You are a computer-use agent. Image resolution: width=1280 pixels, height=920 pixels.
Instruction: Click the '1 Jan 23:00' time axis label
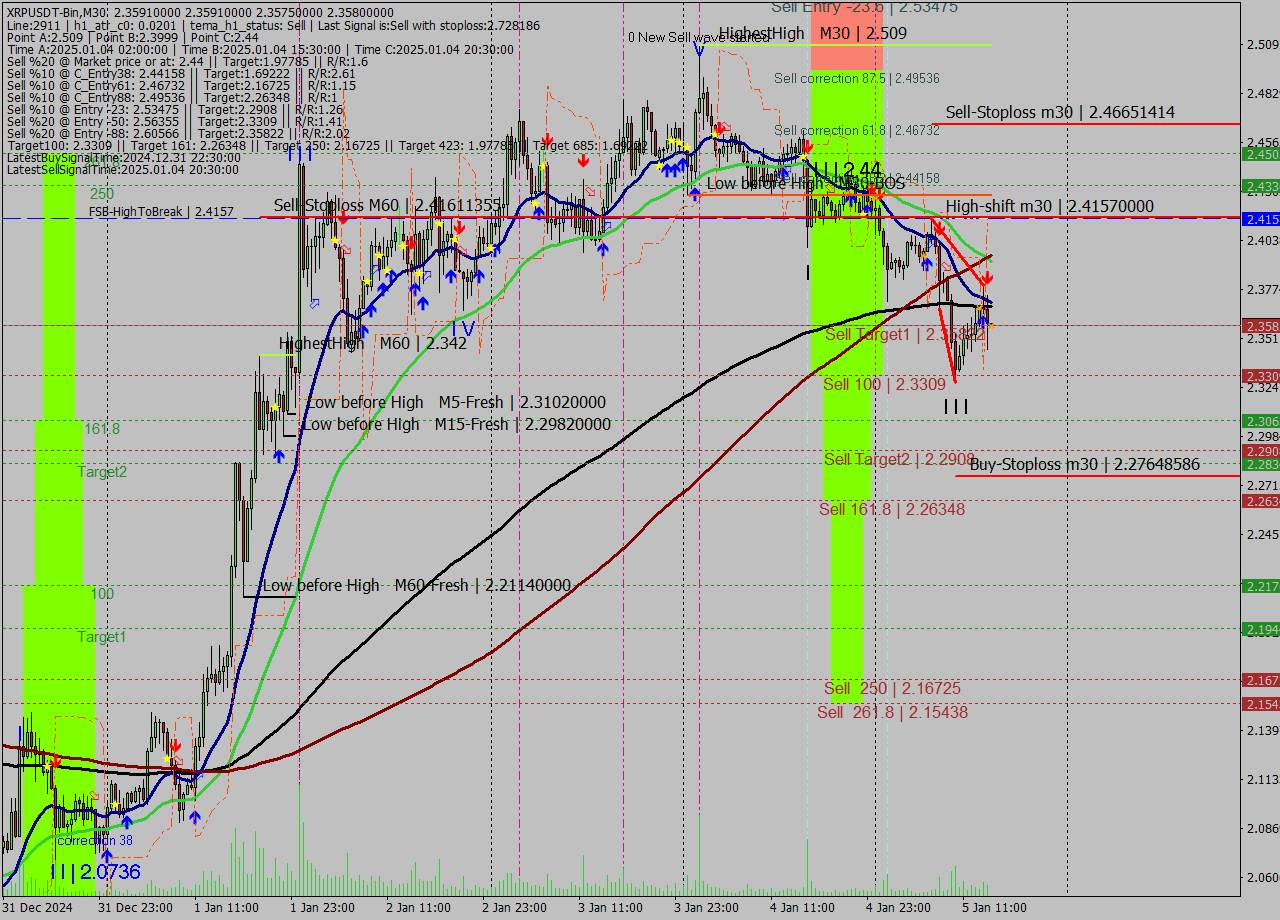321,908
